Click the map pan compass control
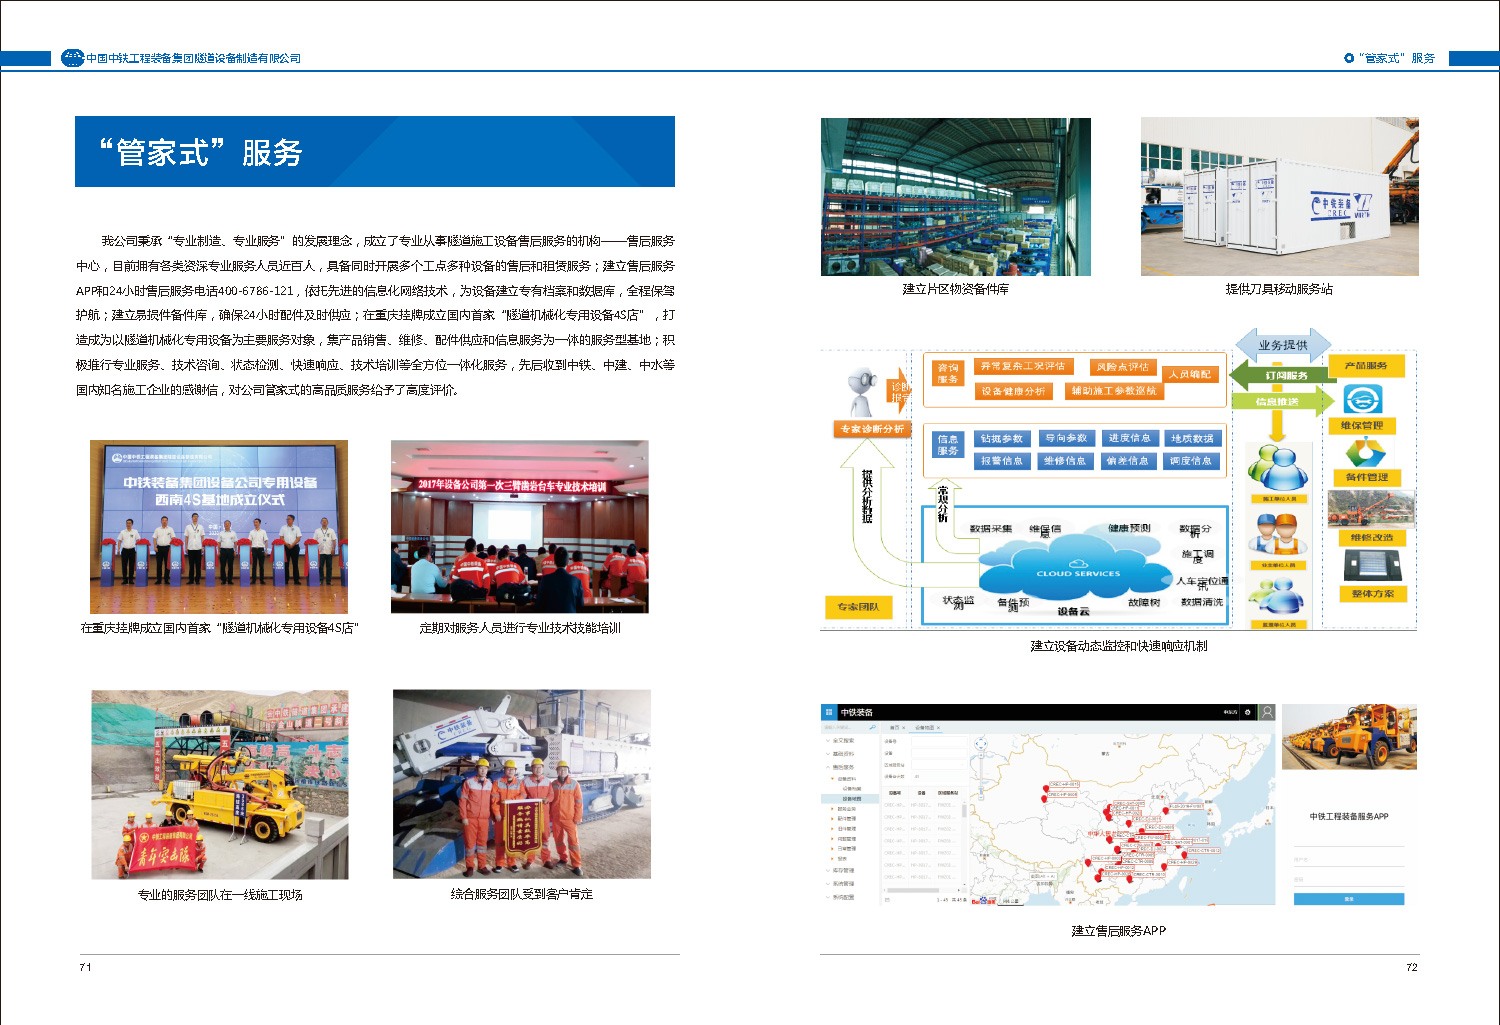 pyautogui.click(x=979, y=746)
